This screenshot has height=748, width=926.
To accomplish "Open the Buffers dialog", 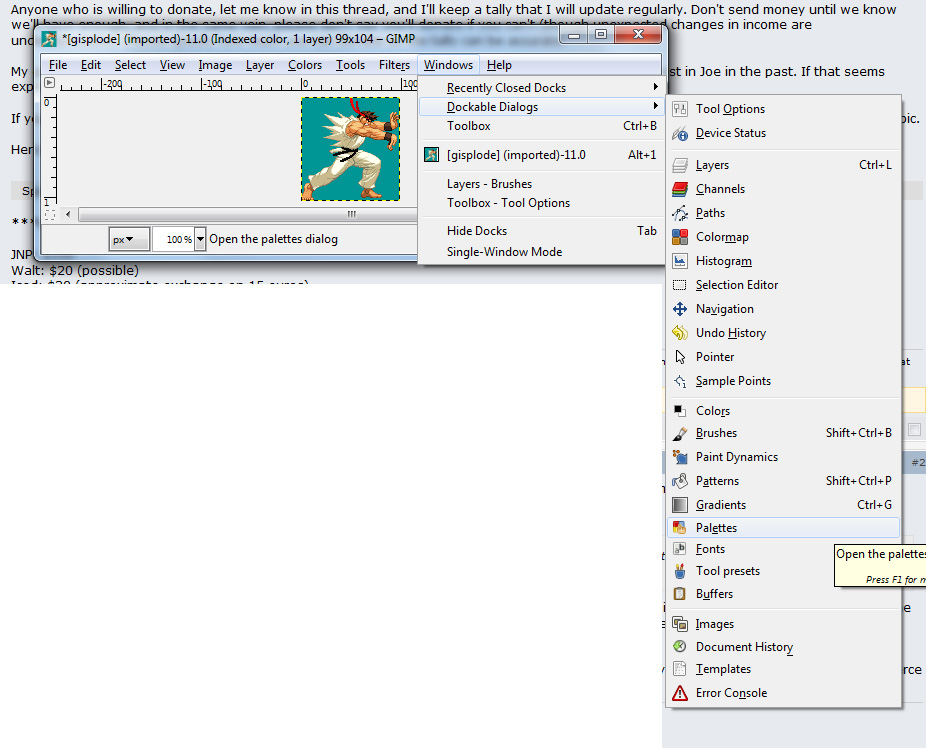I will pos(783,594).
